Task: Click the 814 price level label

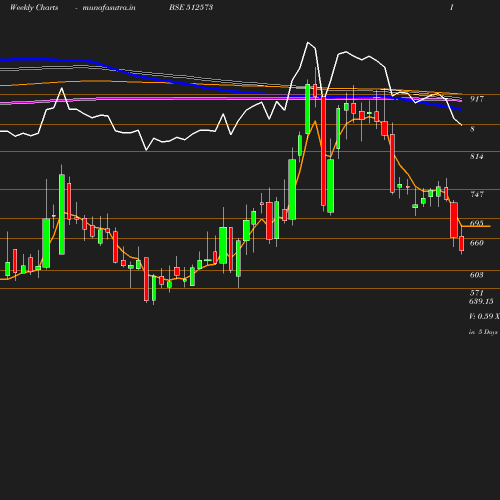Action: click(x=477, y=156)
